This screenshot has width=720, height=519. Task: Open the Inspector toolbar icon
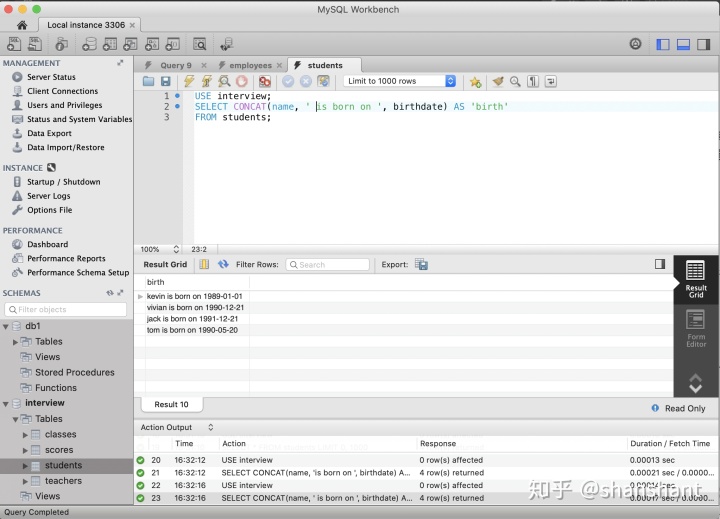coord(61,44)
